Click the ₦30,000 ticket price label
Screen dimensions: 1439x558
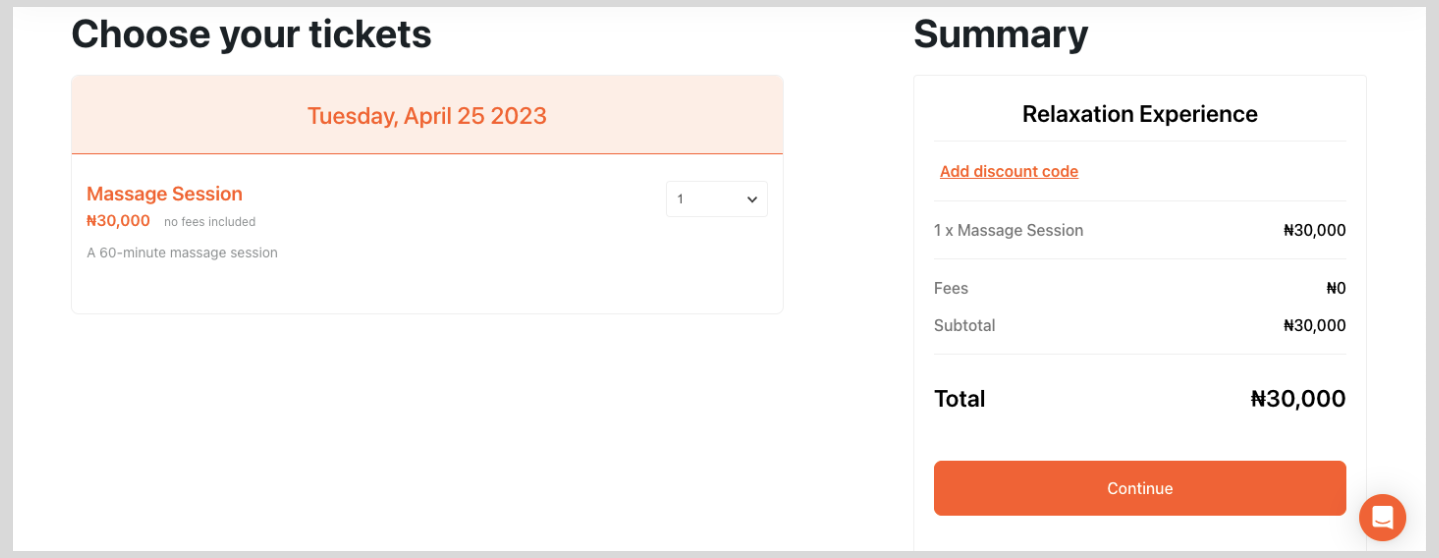click(118, 221)
